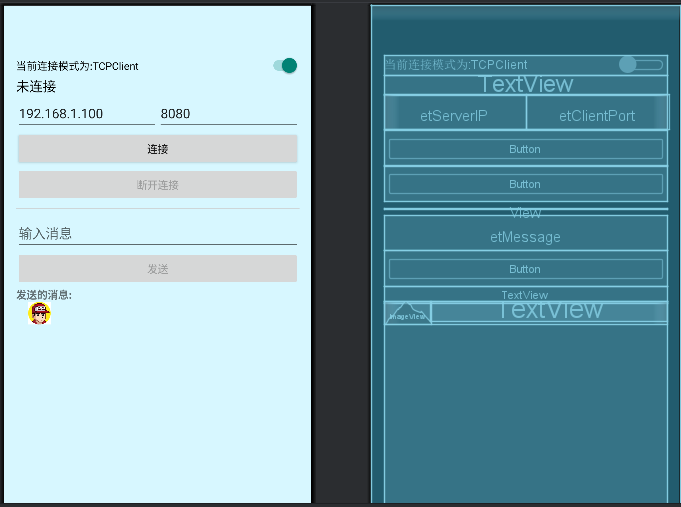Click the 断开连接 disconnect button
Screen dimensions: 681x507
tap(158, 185)
